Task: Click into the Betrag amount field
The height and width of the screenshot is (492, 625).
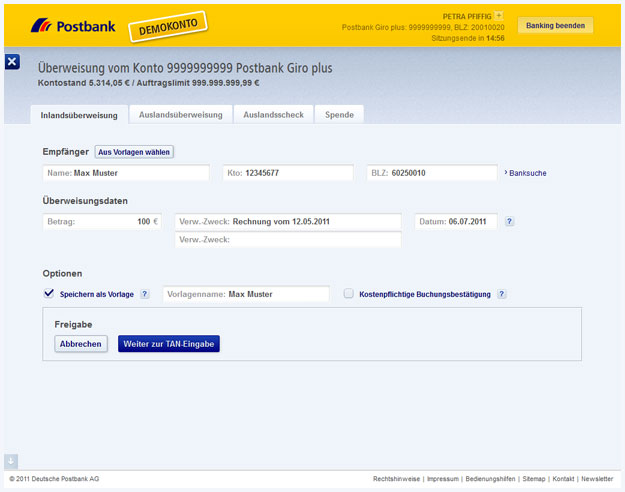Action: pos(101,222)
